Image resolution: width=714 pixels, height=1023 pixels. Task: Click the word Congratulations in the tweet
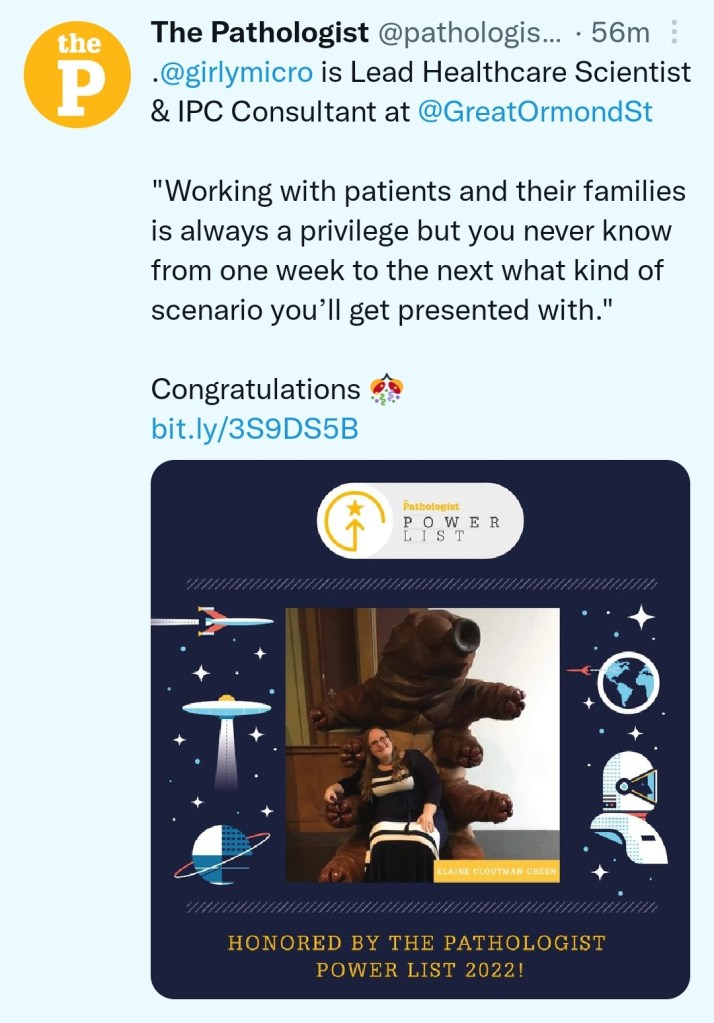[255, 389]
